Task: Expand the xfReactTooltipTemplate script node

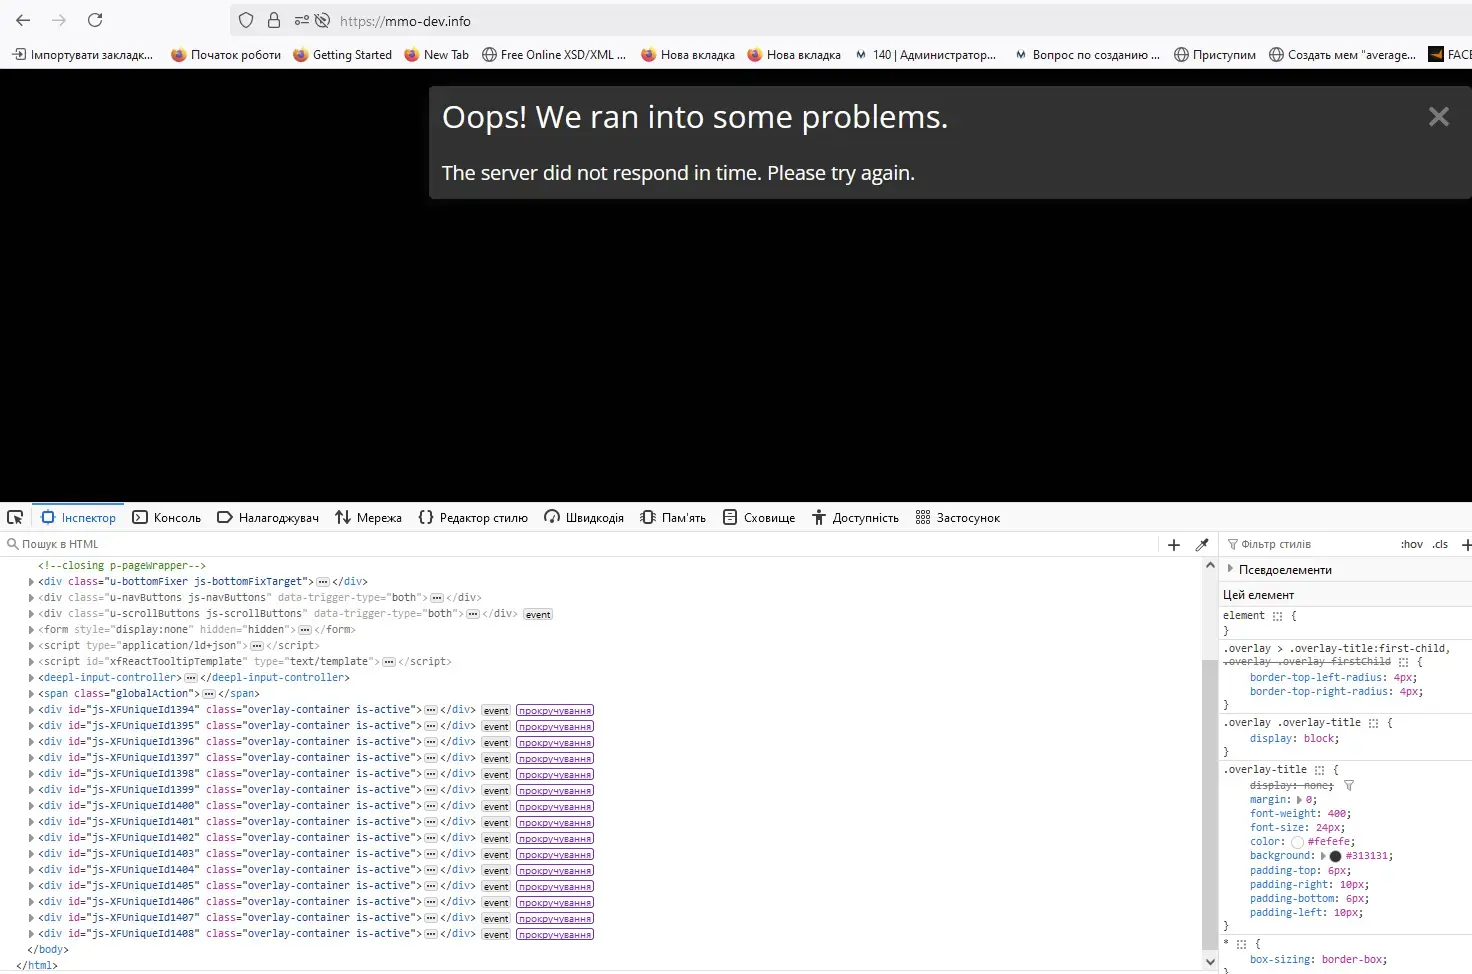Action: 31,662
